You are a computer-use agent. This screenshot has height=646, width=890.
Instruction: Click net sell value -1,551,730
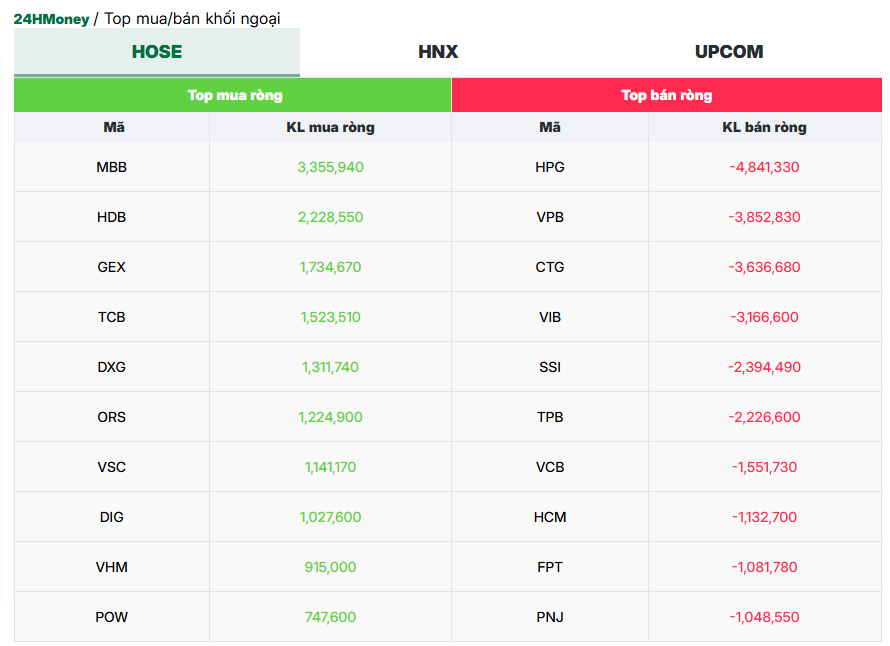765,467
